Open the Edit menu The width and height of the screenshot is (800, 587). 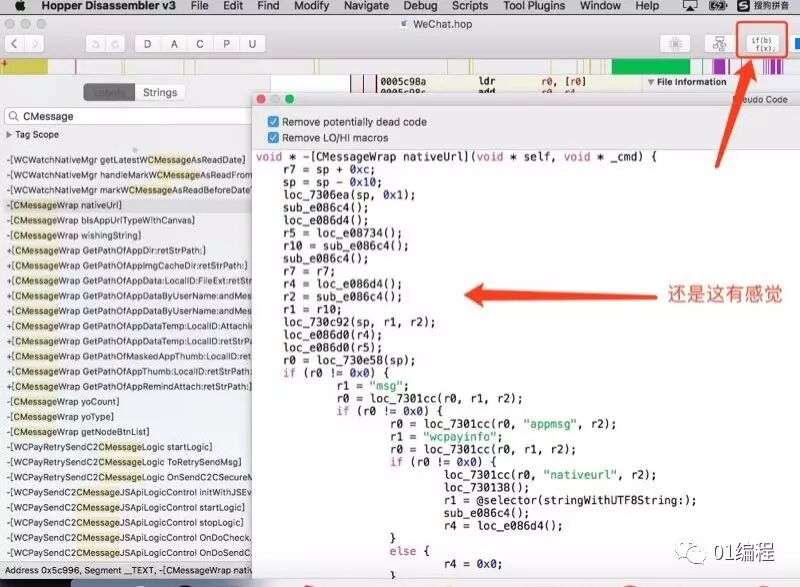[233, 6]
